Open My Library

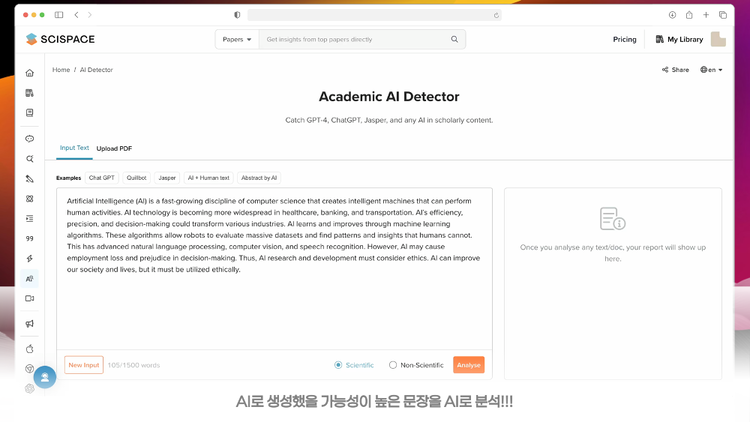[x=679, y=39]
